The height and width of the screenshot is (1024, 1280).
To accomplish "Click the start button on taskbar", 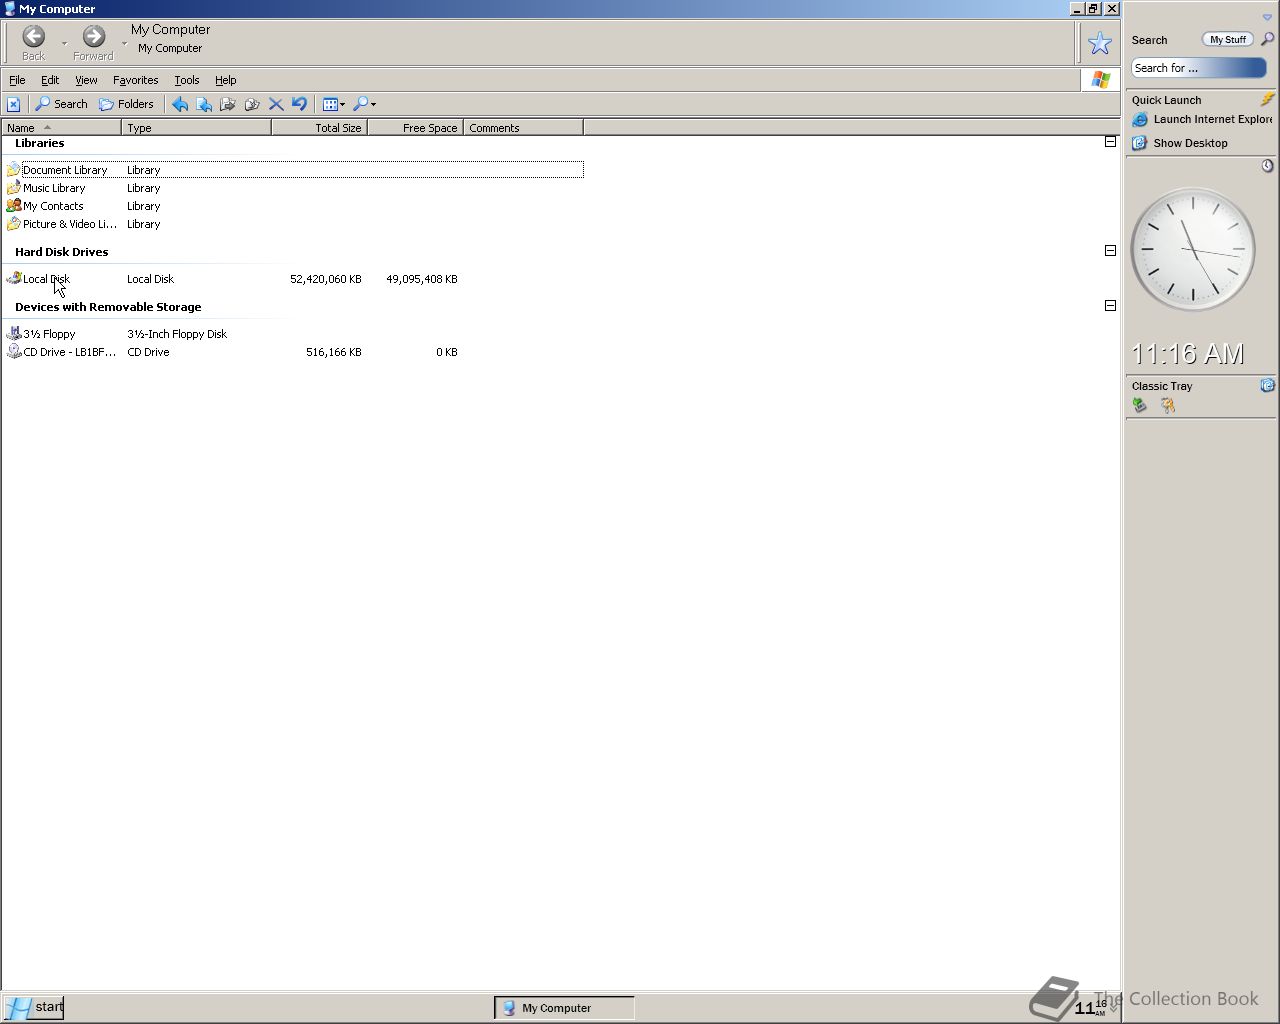I will [x=33, y=1007].
